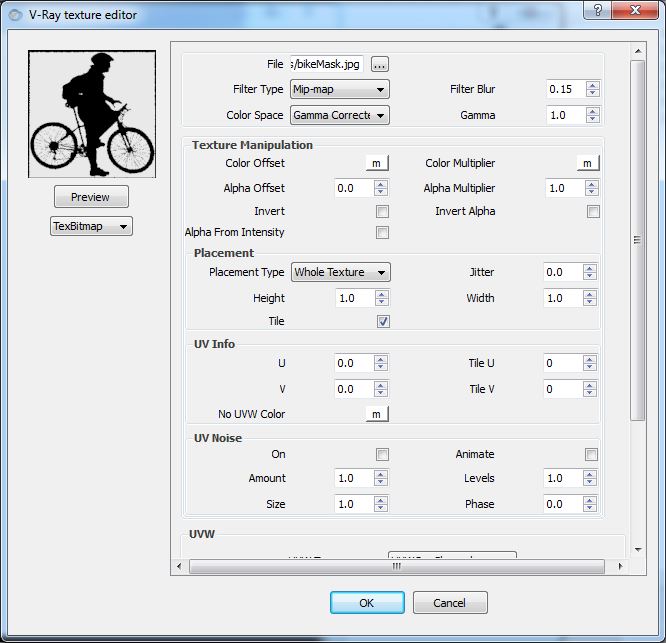
Task: Decrease Gamma value with down arrow
Action: (593, 119)
